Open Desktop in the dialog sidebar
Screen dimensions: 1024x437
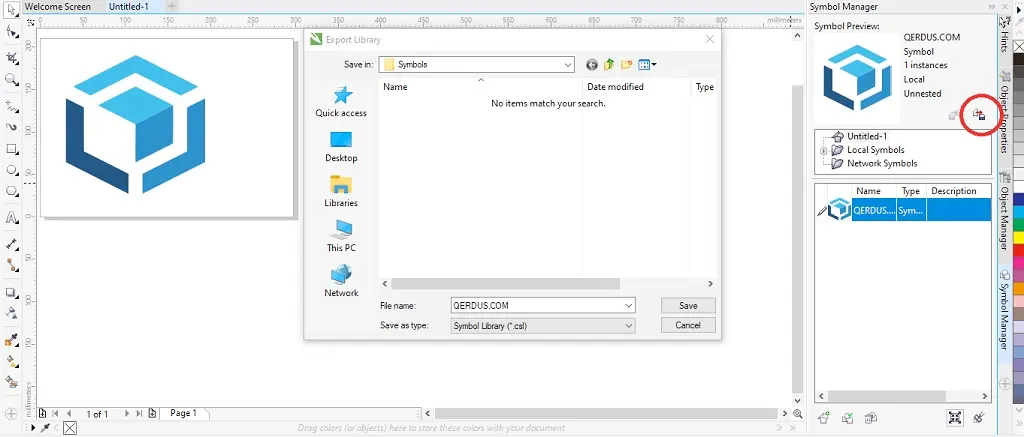click(x=341, y=147)
